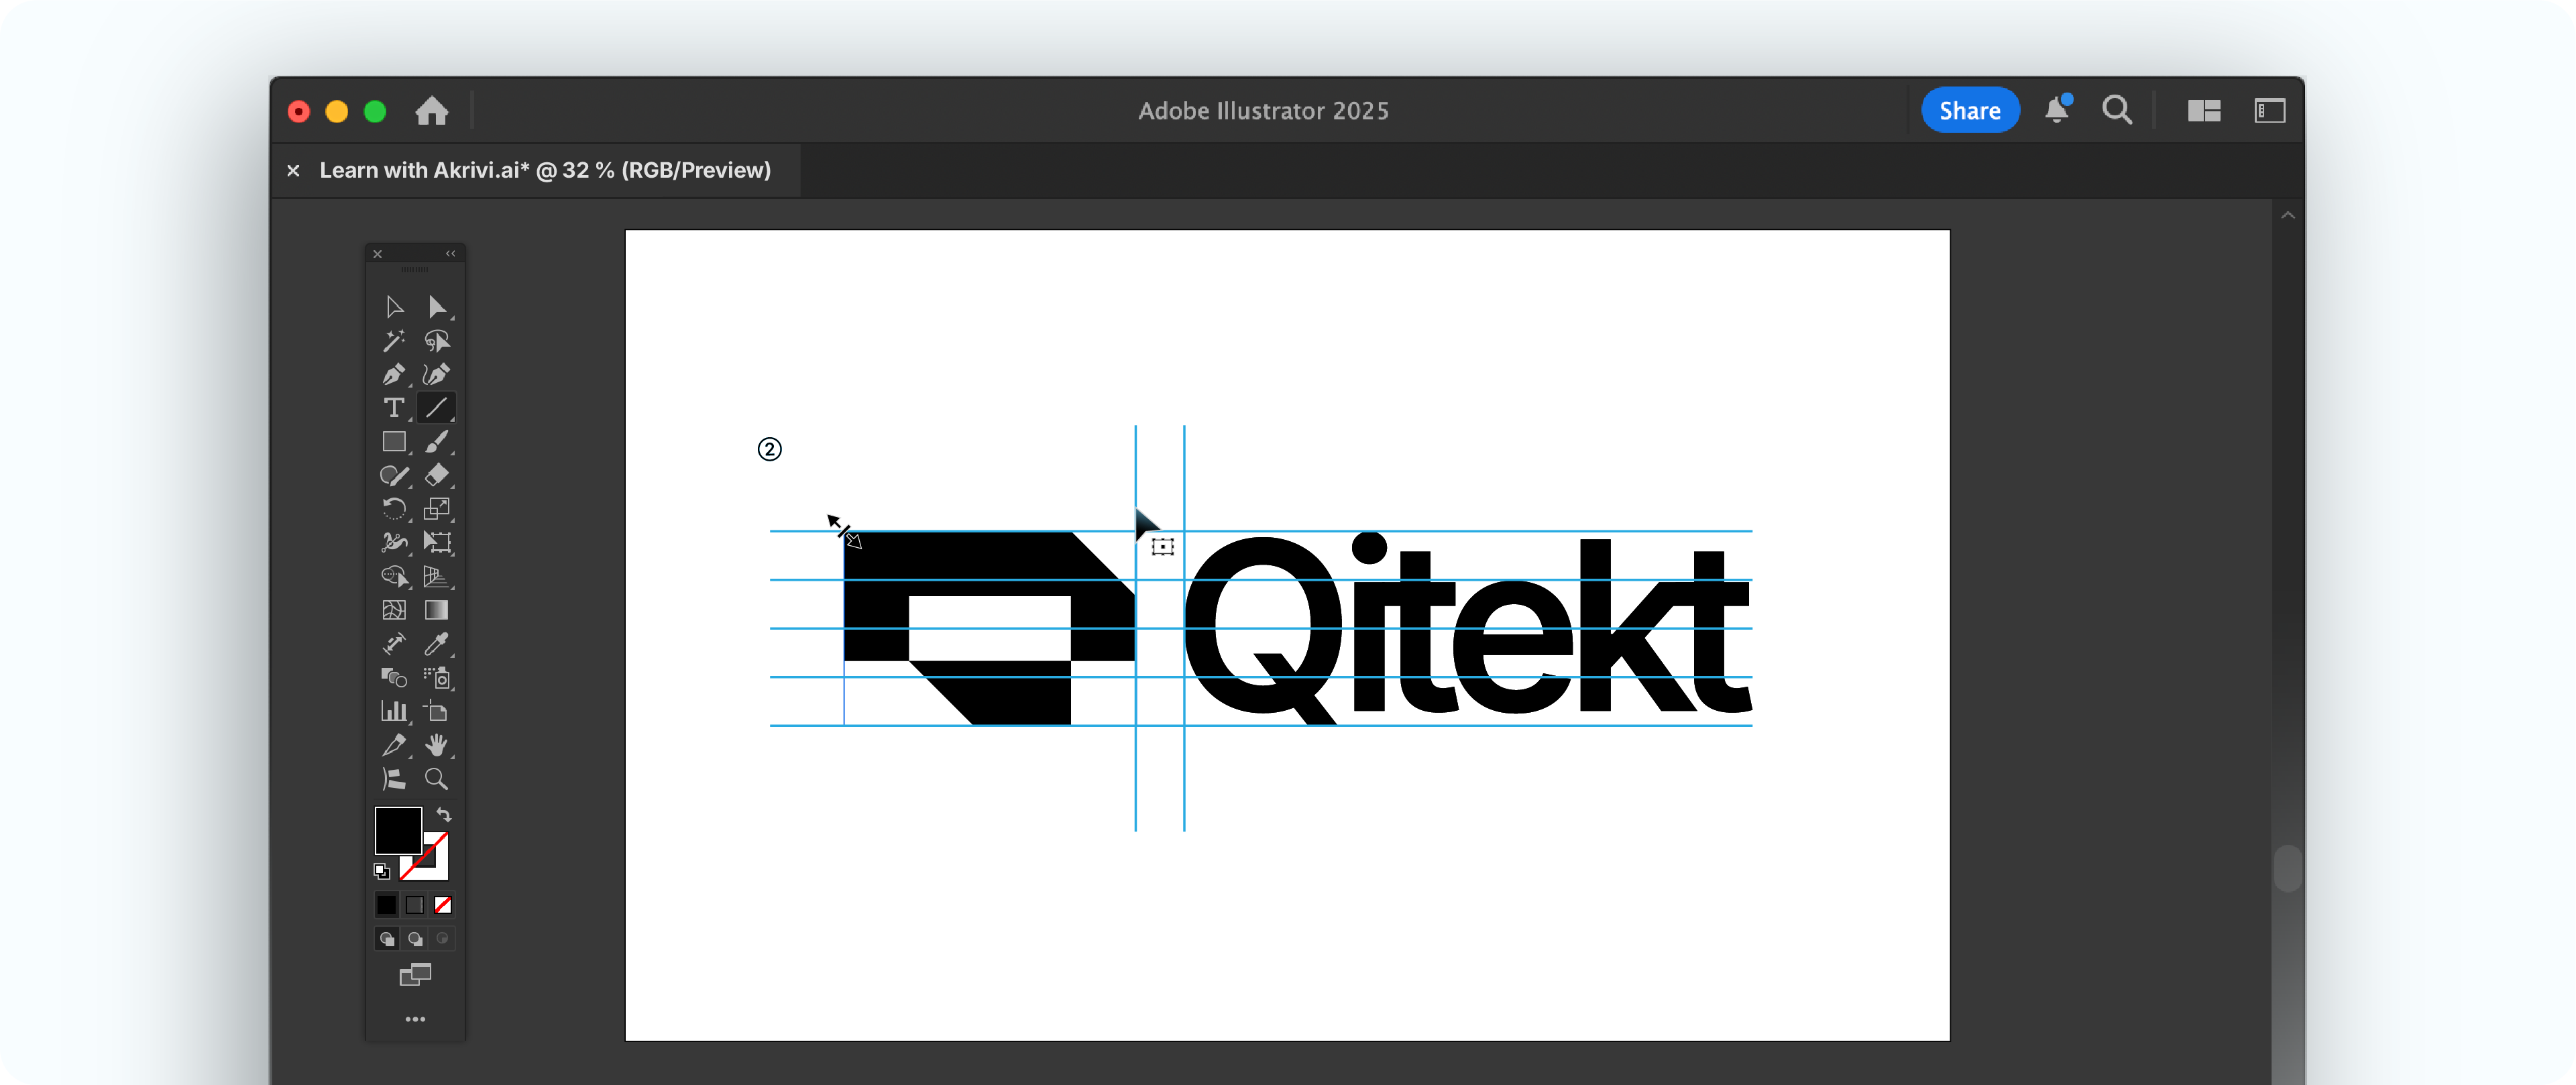Activate the Eraser tool
The height and width of the screenshot is (1085, 2576).
[437, 476]
